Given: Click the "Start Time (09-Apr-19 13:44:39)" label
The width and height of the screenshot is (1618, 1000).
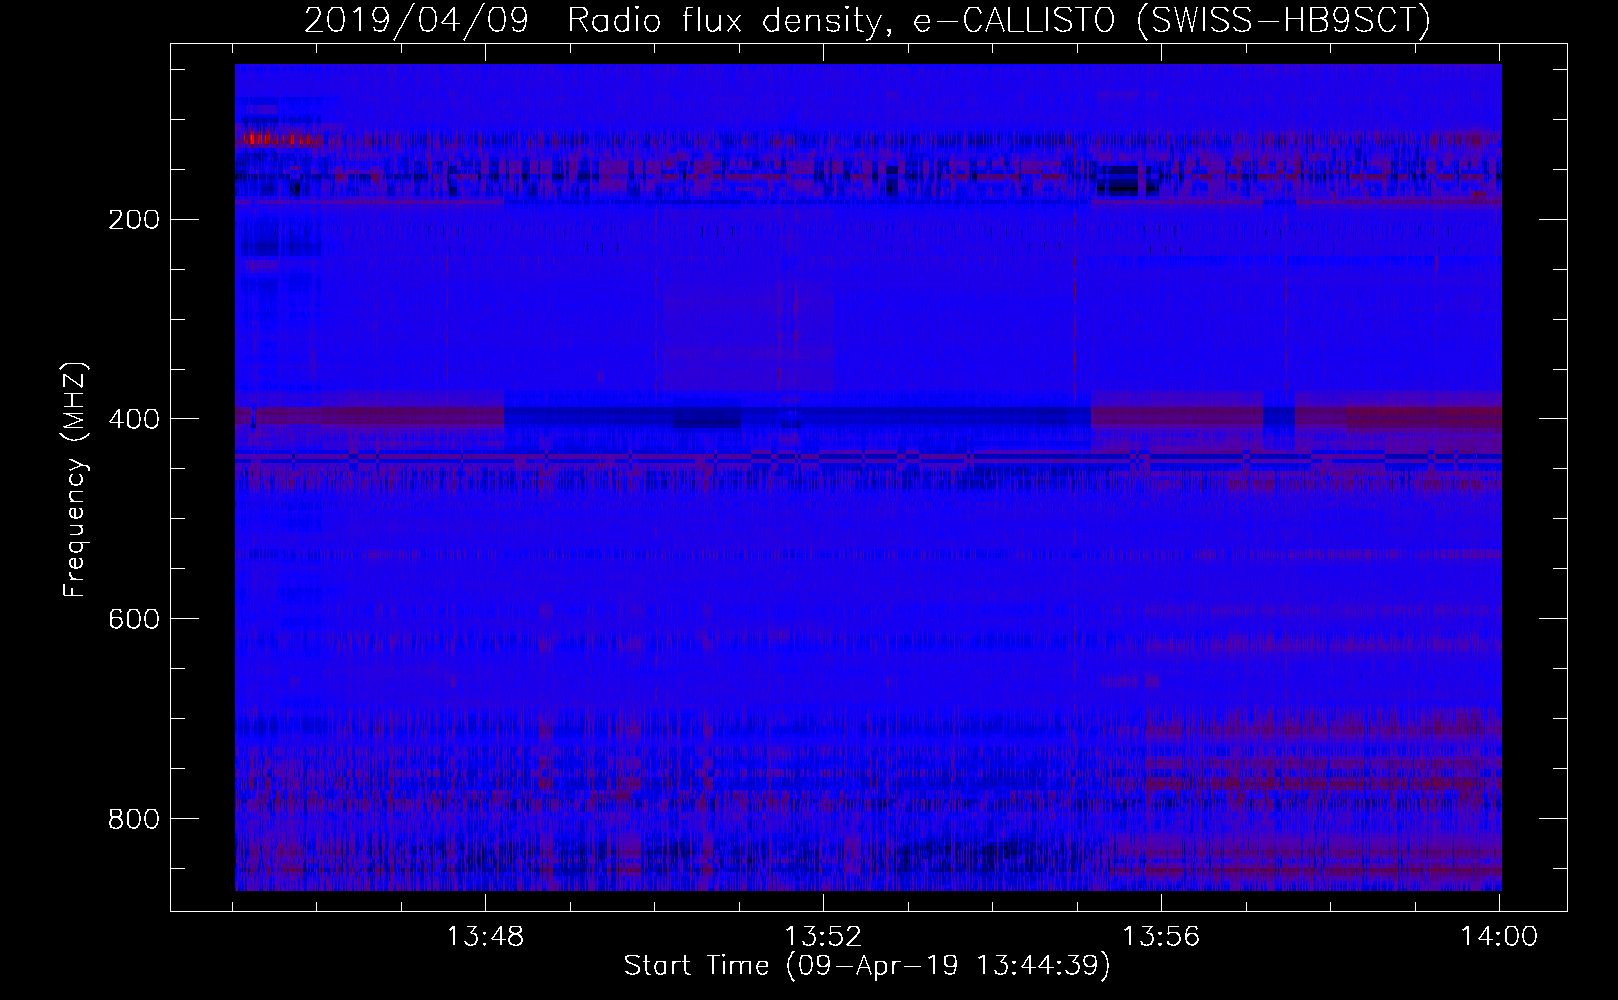Looking at the screenshot, I should coord(867,965).
